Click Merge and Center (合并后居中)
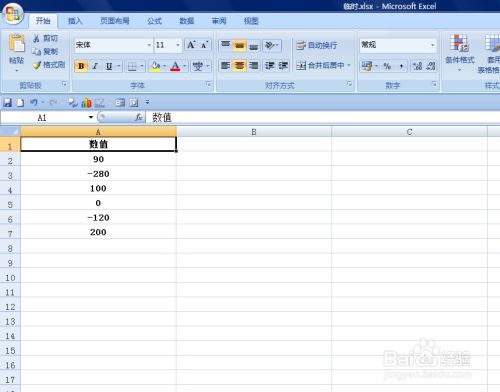The height and width of the screenshot is (392, 500). [321, 65]
